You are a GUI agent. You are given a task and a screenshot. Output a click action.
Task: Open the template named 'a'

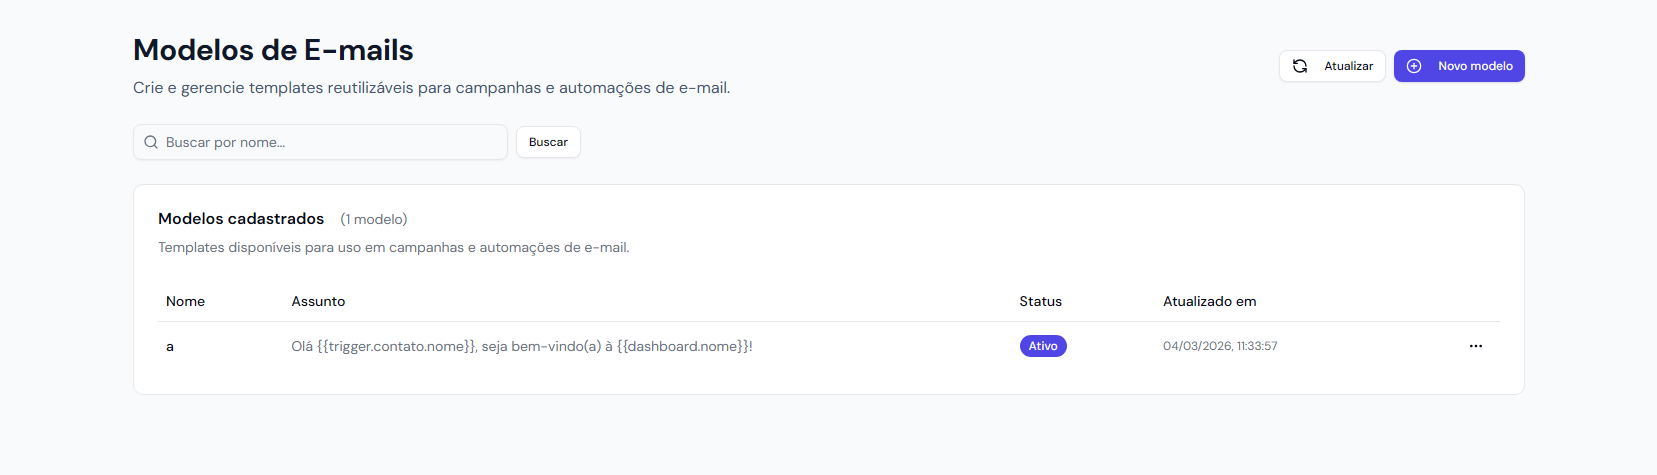pyautogui.click(x=170, y=347)
